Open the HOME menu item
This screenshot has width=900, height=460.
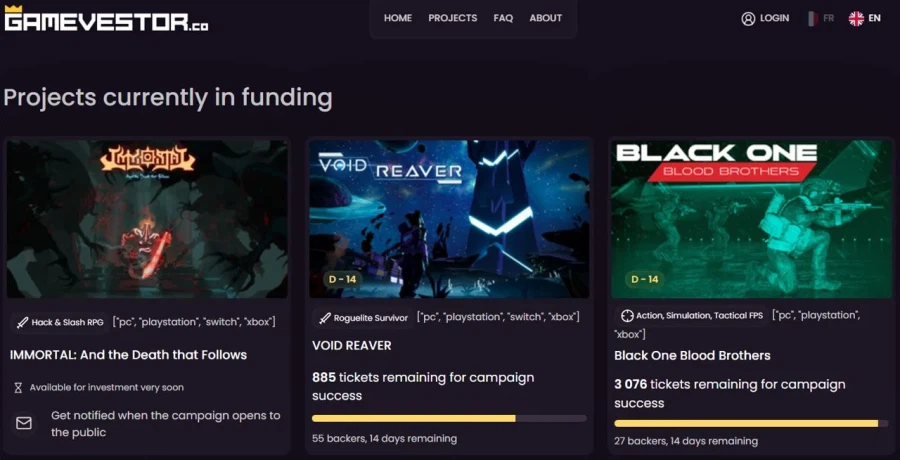point(398,18)
